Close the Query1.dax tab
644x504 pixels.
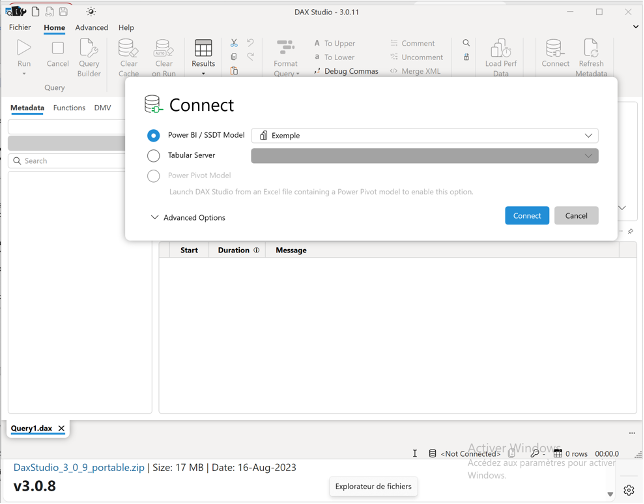pos(61,428)
